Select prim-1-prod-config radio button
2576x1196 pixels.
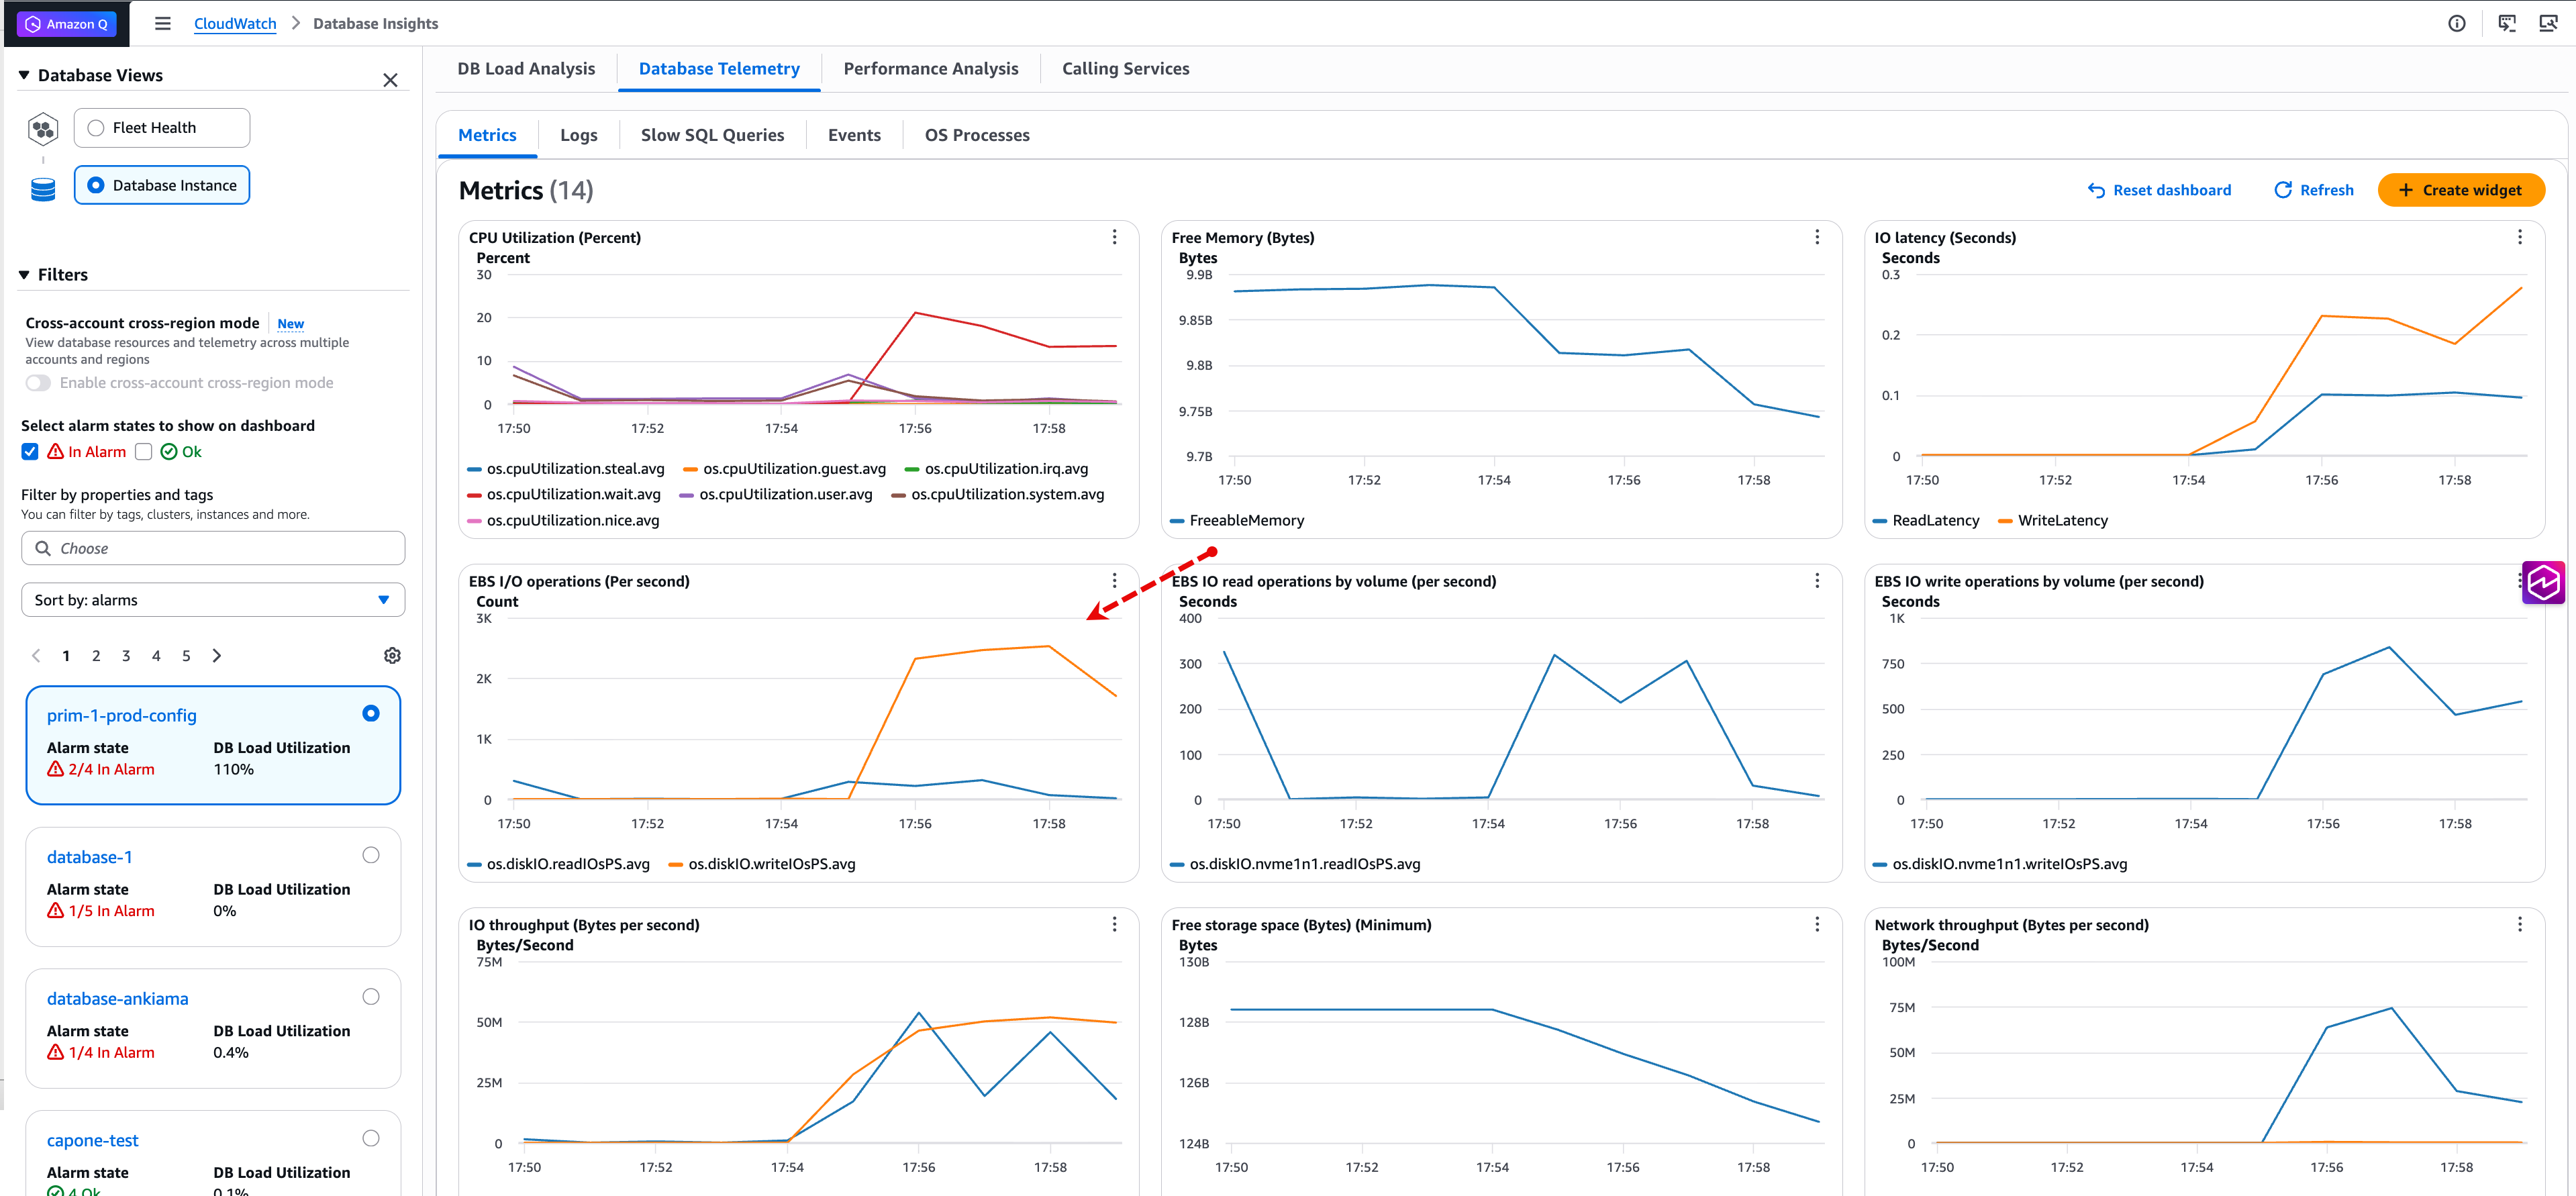point(370,713)
